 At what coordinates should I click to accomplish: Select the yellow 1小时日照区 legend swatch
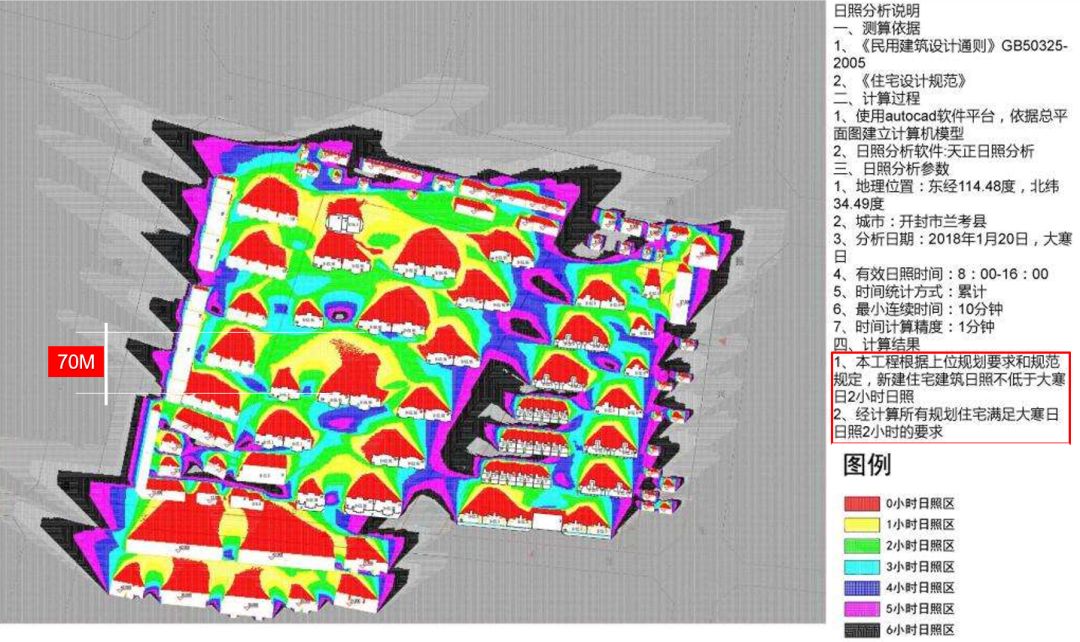coord(862,525)
